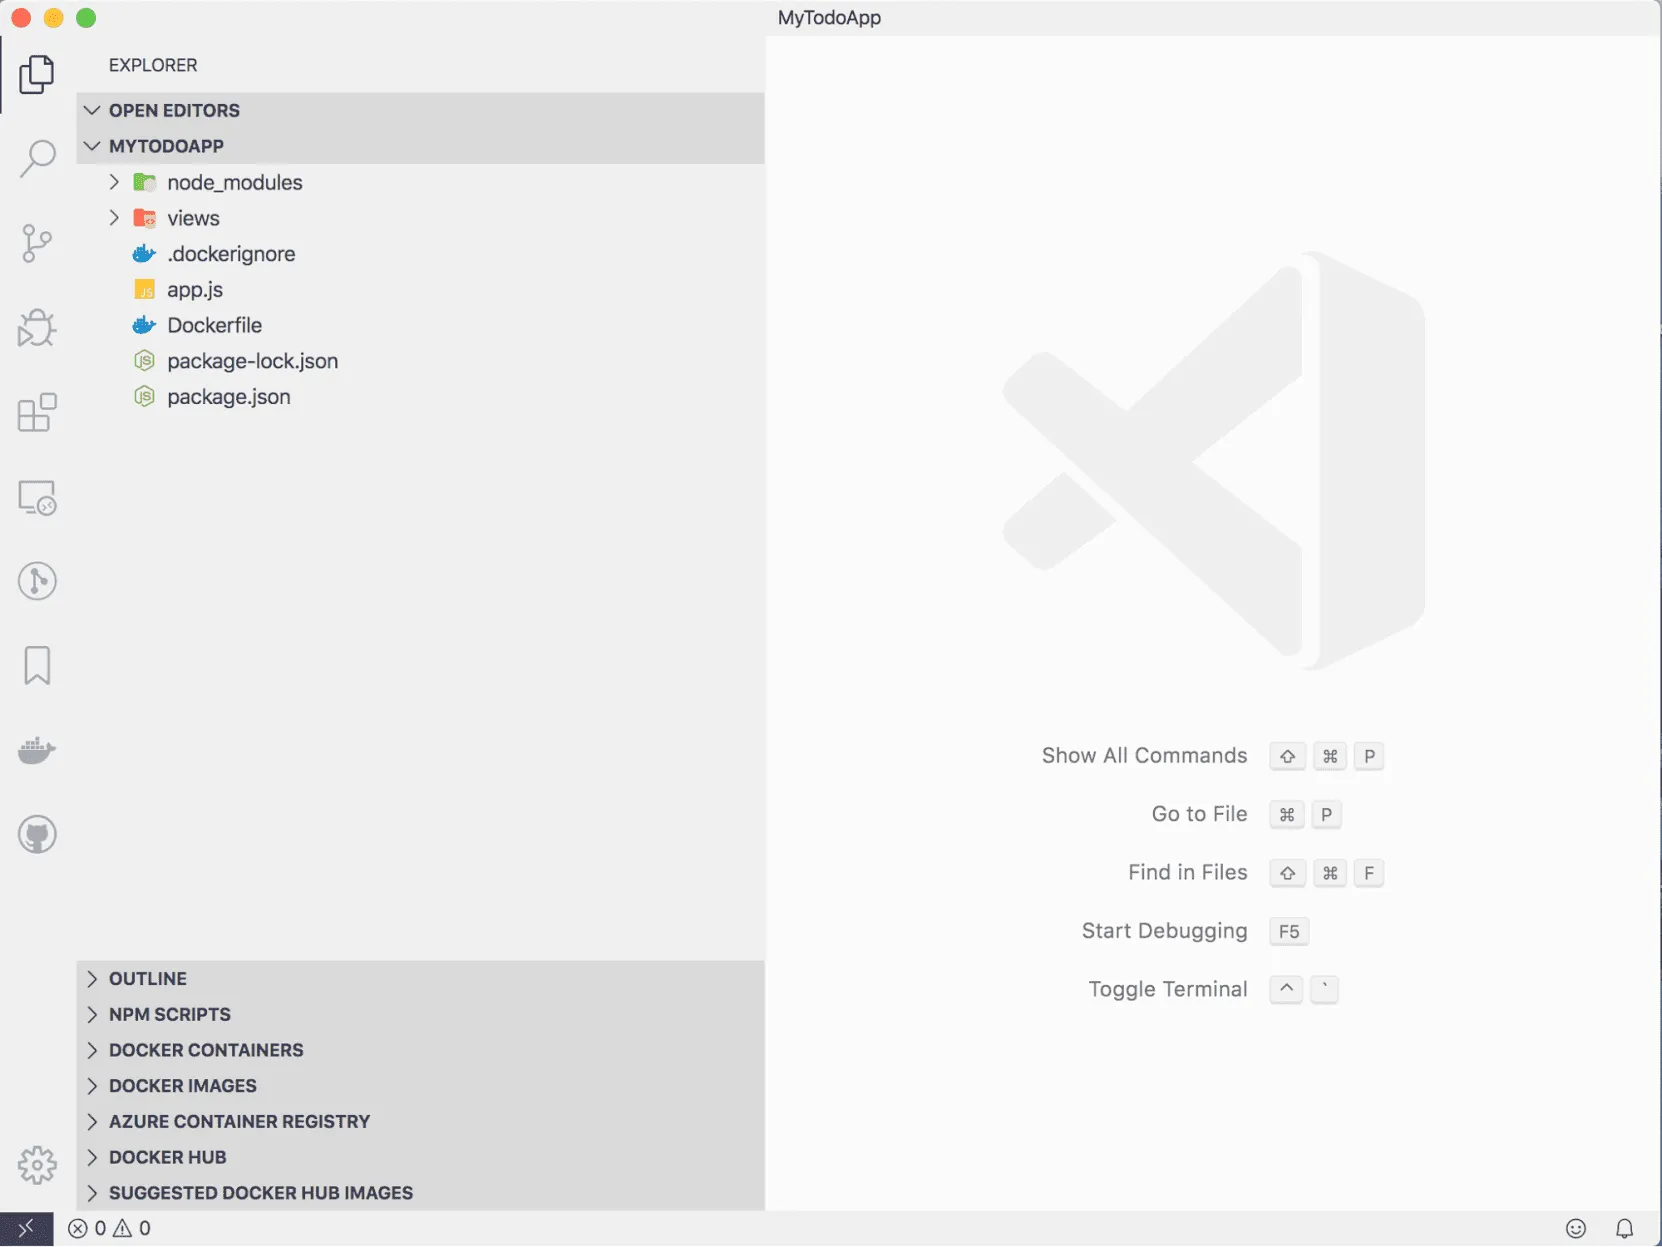1662x1247 pixels.
Task: Collapse the Open Editors section
Action: [x=420, y=110]
